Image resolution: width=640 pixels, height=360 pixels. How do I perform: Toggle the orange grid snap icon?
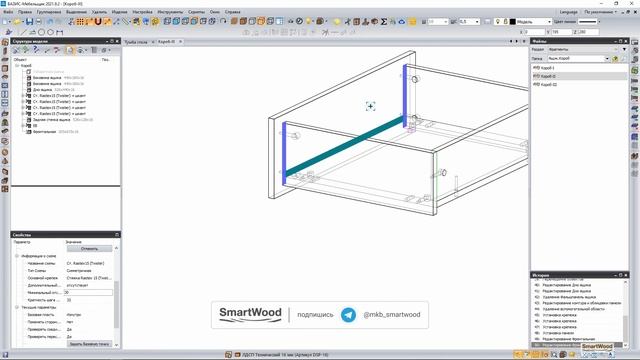click(x=80, y=22)
